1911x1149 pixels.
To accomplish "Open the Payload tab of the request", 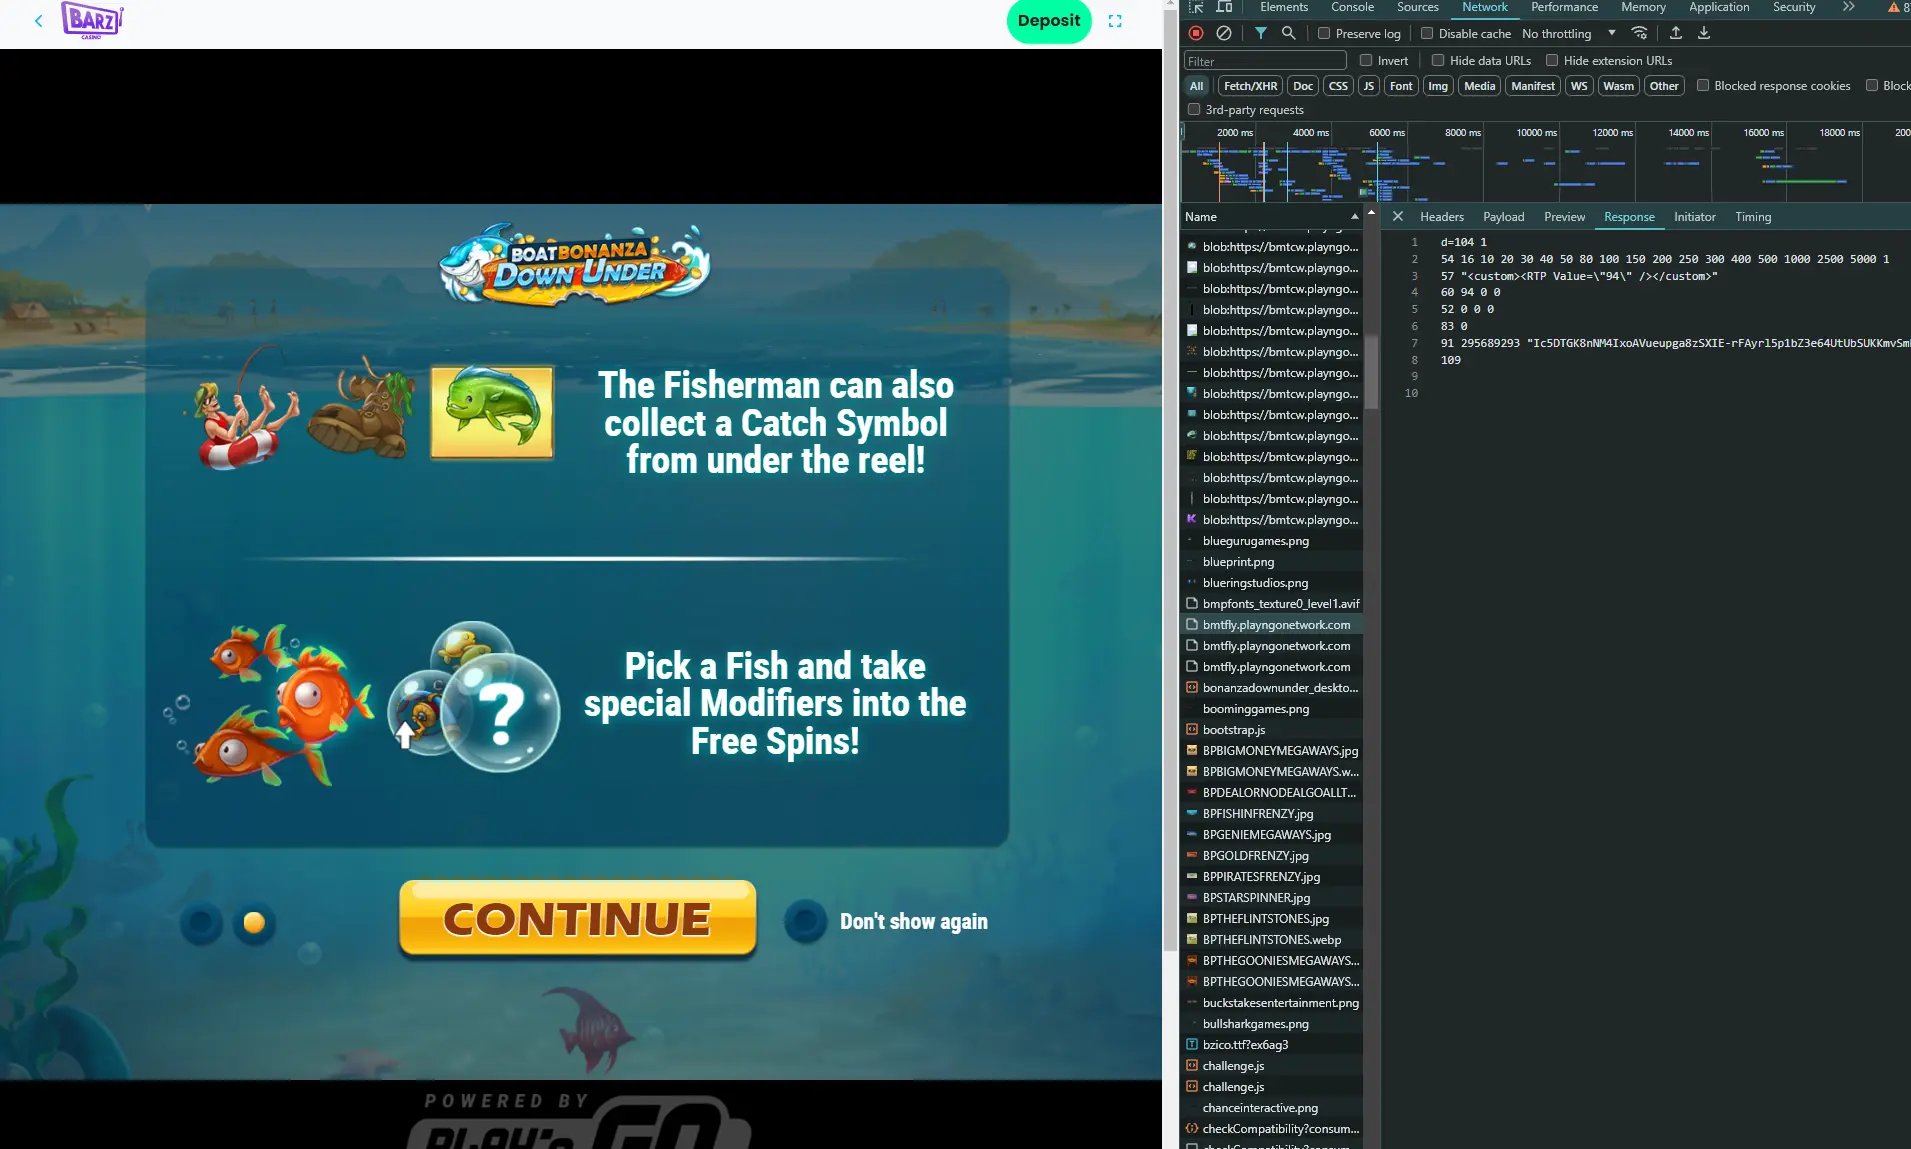I will tap(1503, 216).
